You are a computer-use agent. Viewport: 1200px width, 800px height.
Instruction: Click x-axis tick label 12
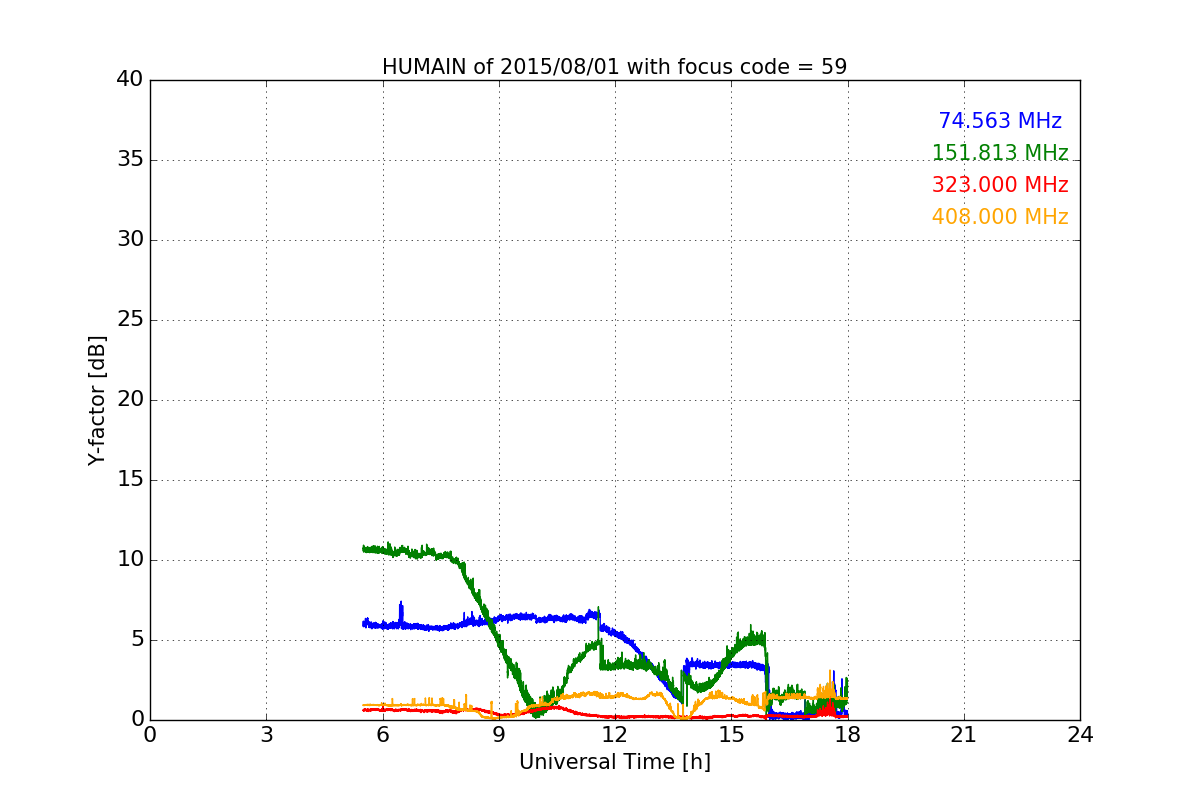coord(615,735)
